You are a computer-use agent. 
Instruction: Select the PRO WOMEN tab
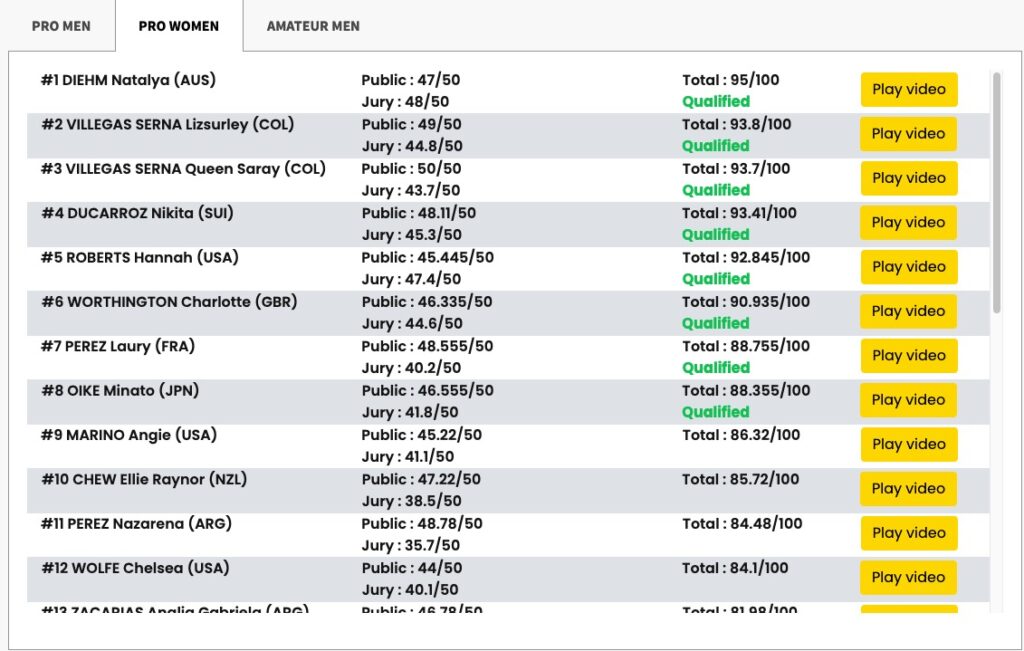click(x=179, y=26)
